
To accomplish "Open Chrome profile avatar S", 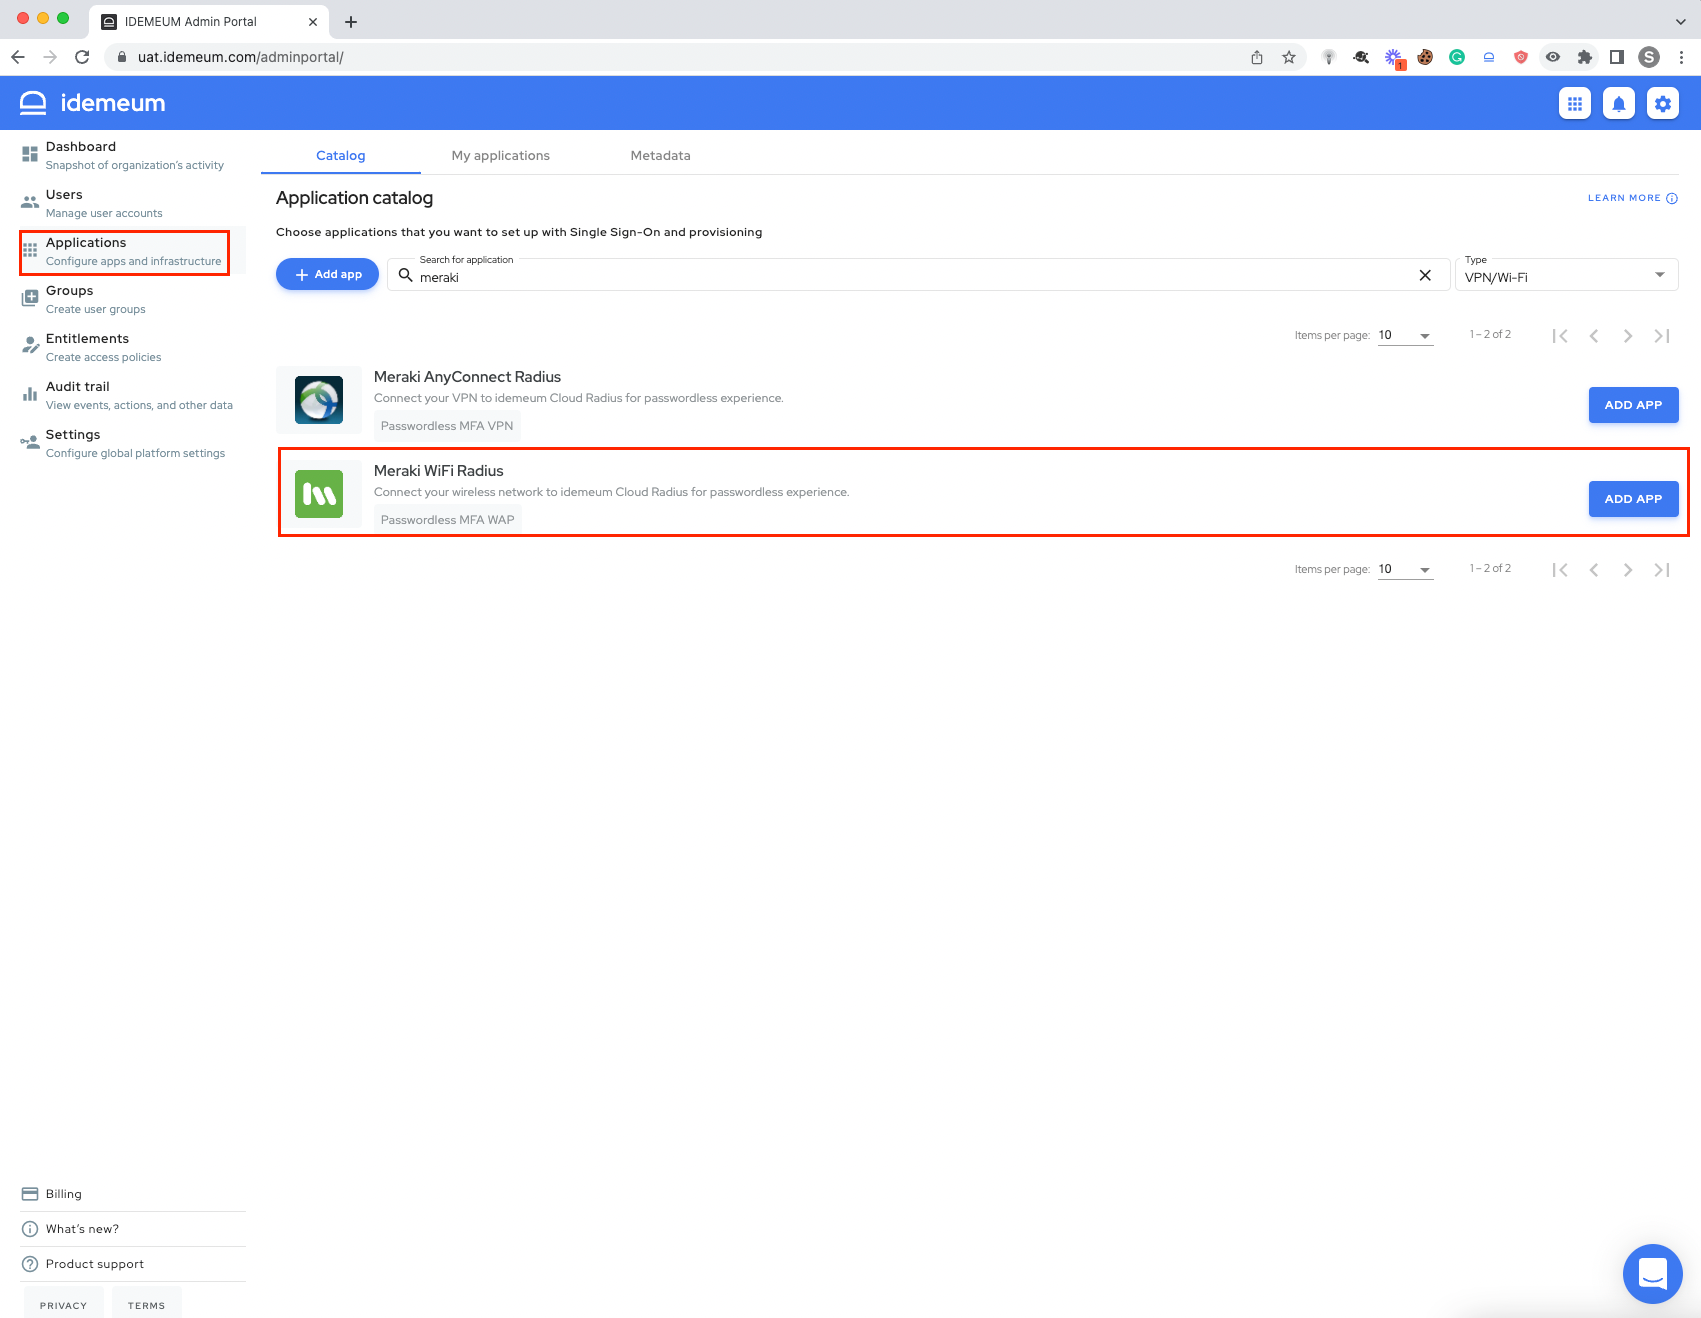I will [x=1649, y=57].
